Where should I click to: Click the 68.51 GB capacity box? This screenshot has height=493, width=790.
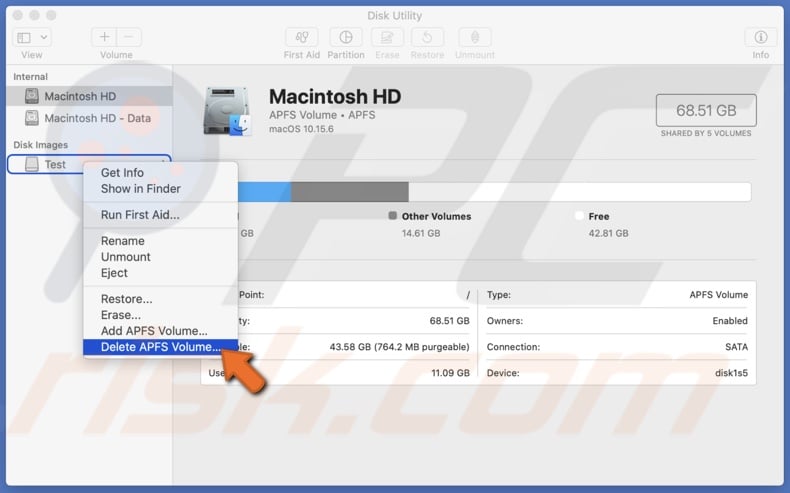[x=706, y=110]
